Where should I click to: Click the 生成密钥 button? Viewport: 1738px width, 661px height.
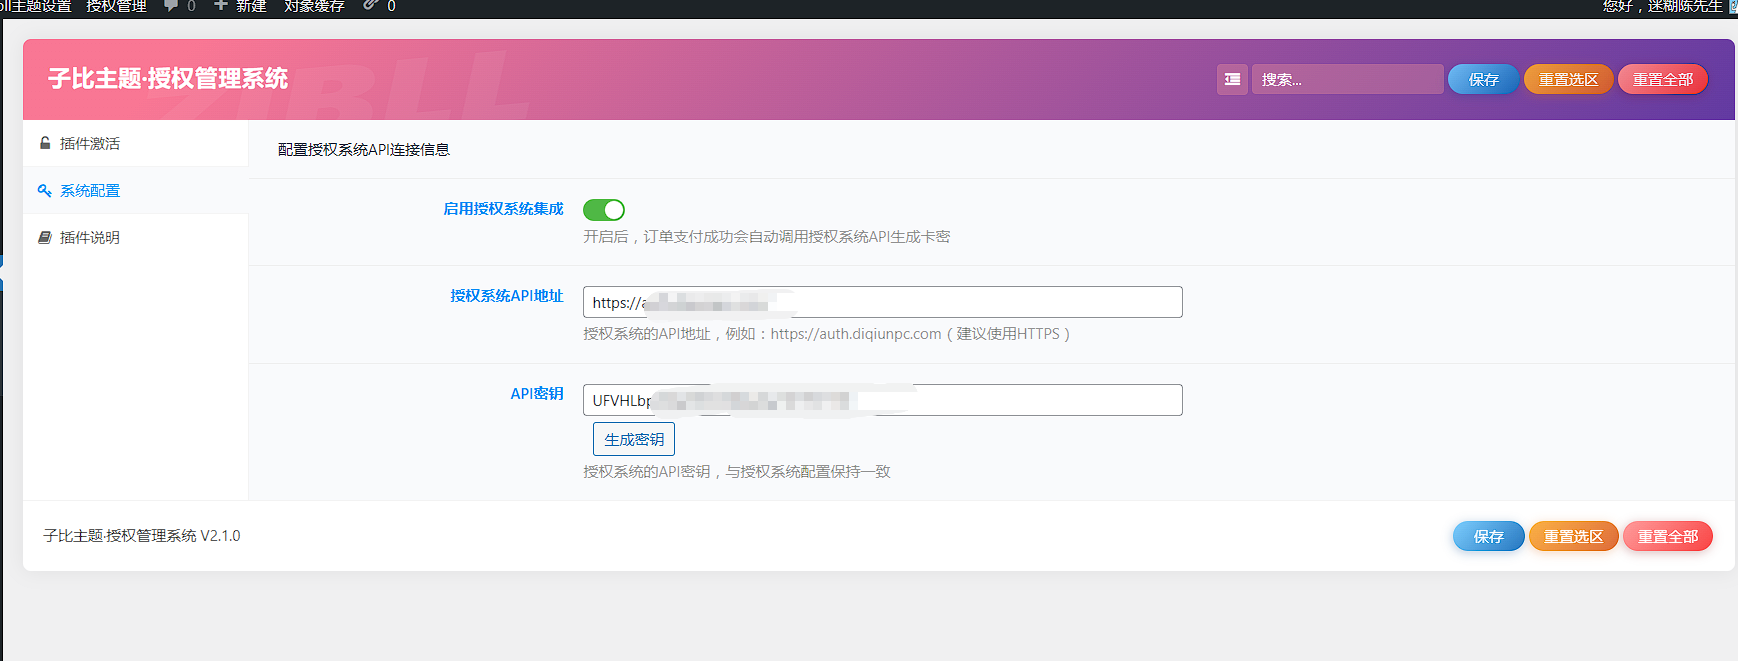[634, 439]
